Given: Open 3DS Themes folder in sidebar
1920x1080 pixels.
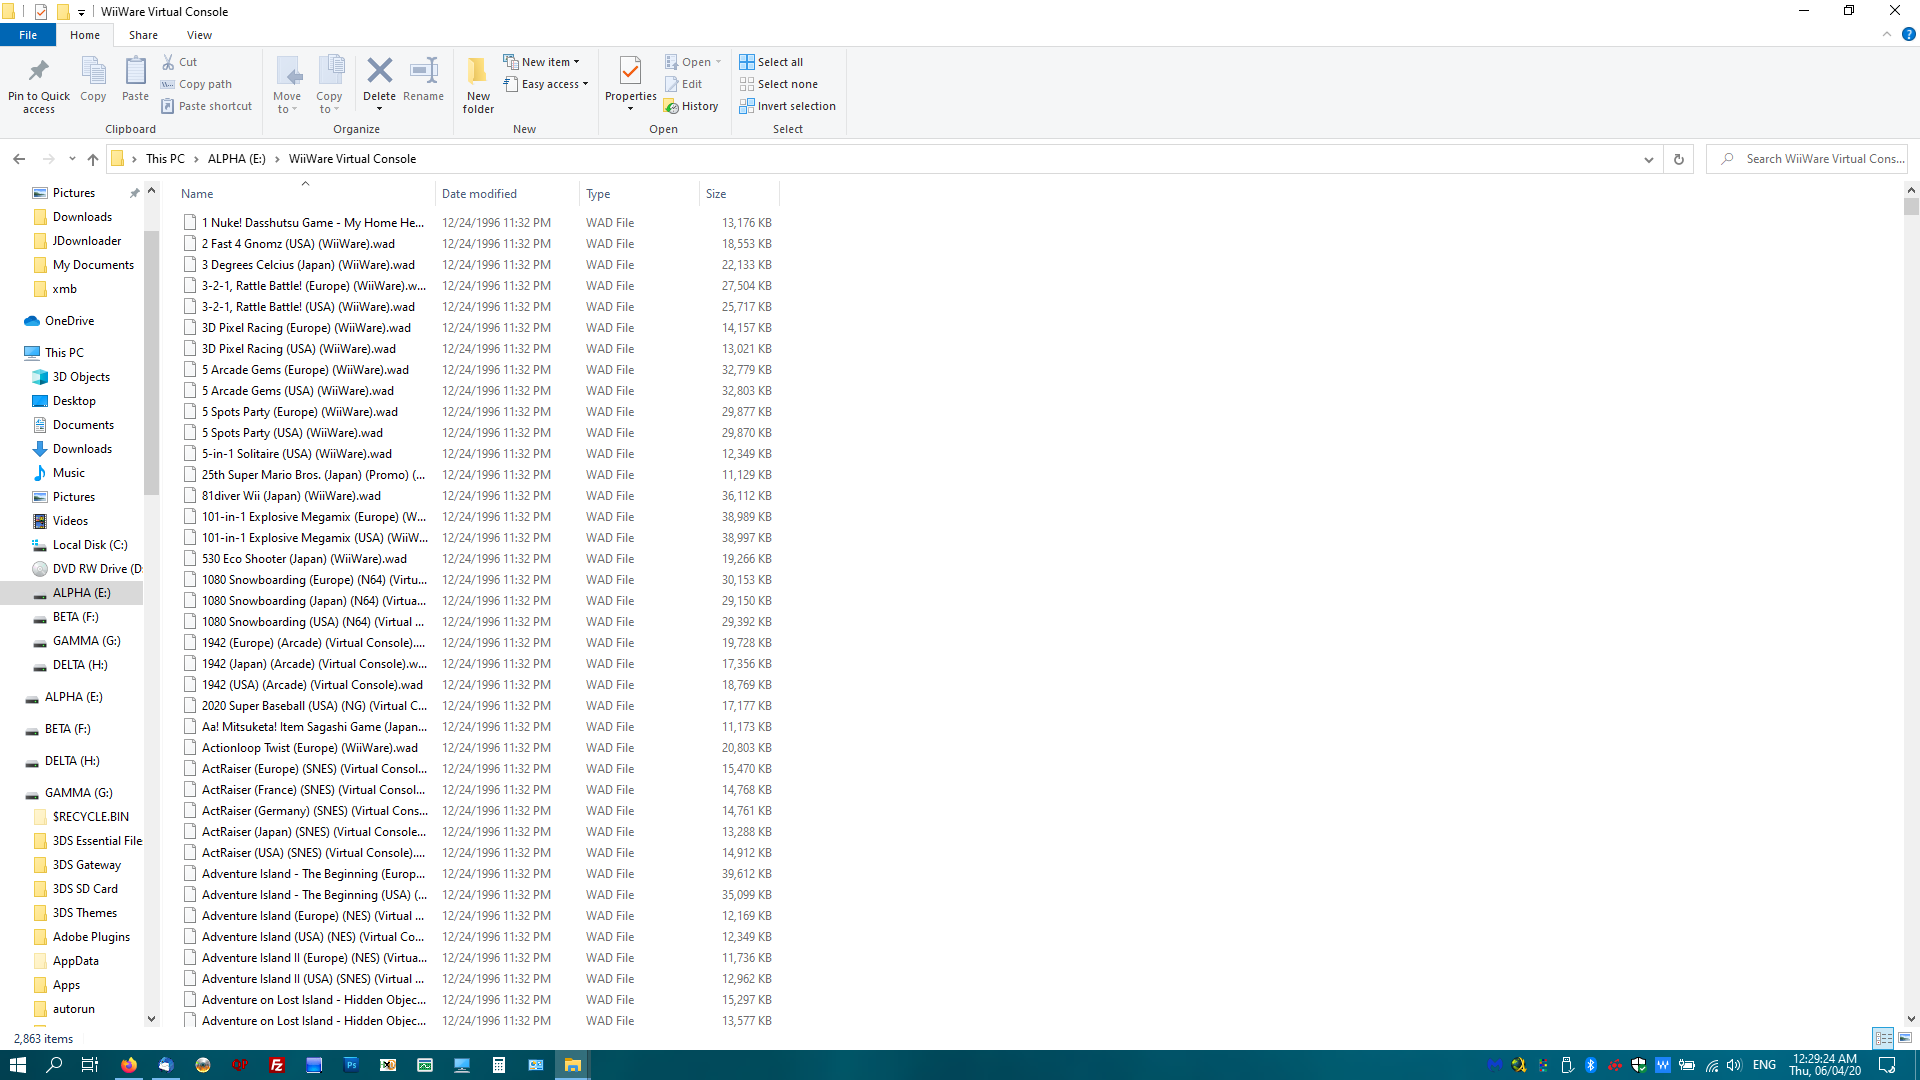Looking at the screenshot, I should coord(84,913).
